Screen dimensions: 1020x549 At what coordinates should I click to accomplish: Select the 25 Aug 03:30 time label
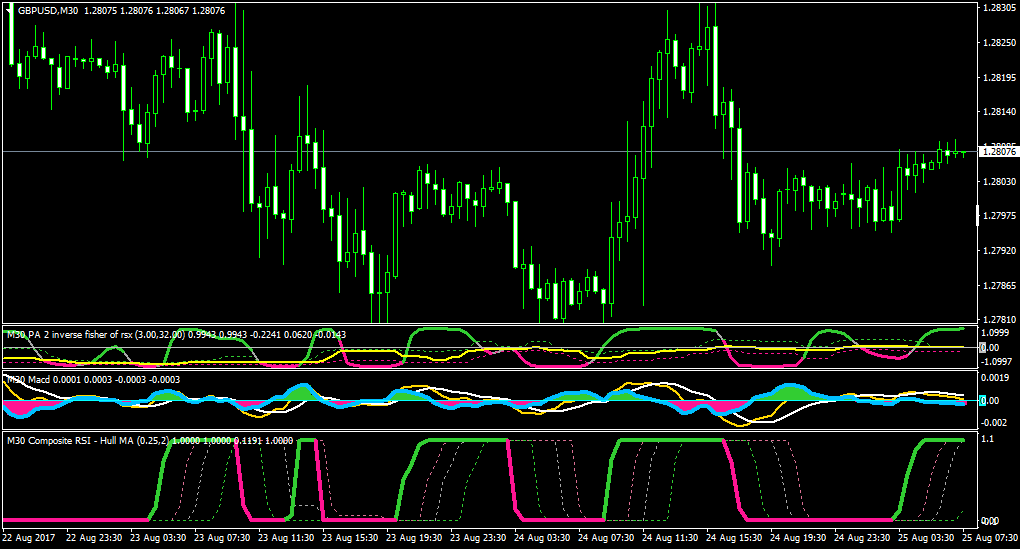click(926, 538)
